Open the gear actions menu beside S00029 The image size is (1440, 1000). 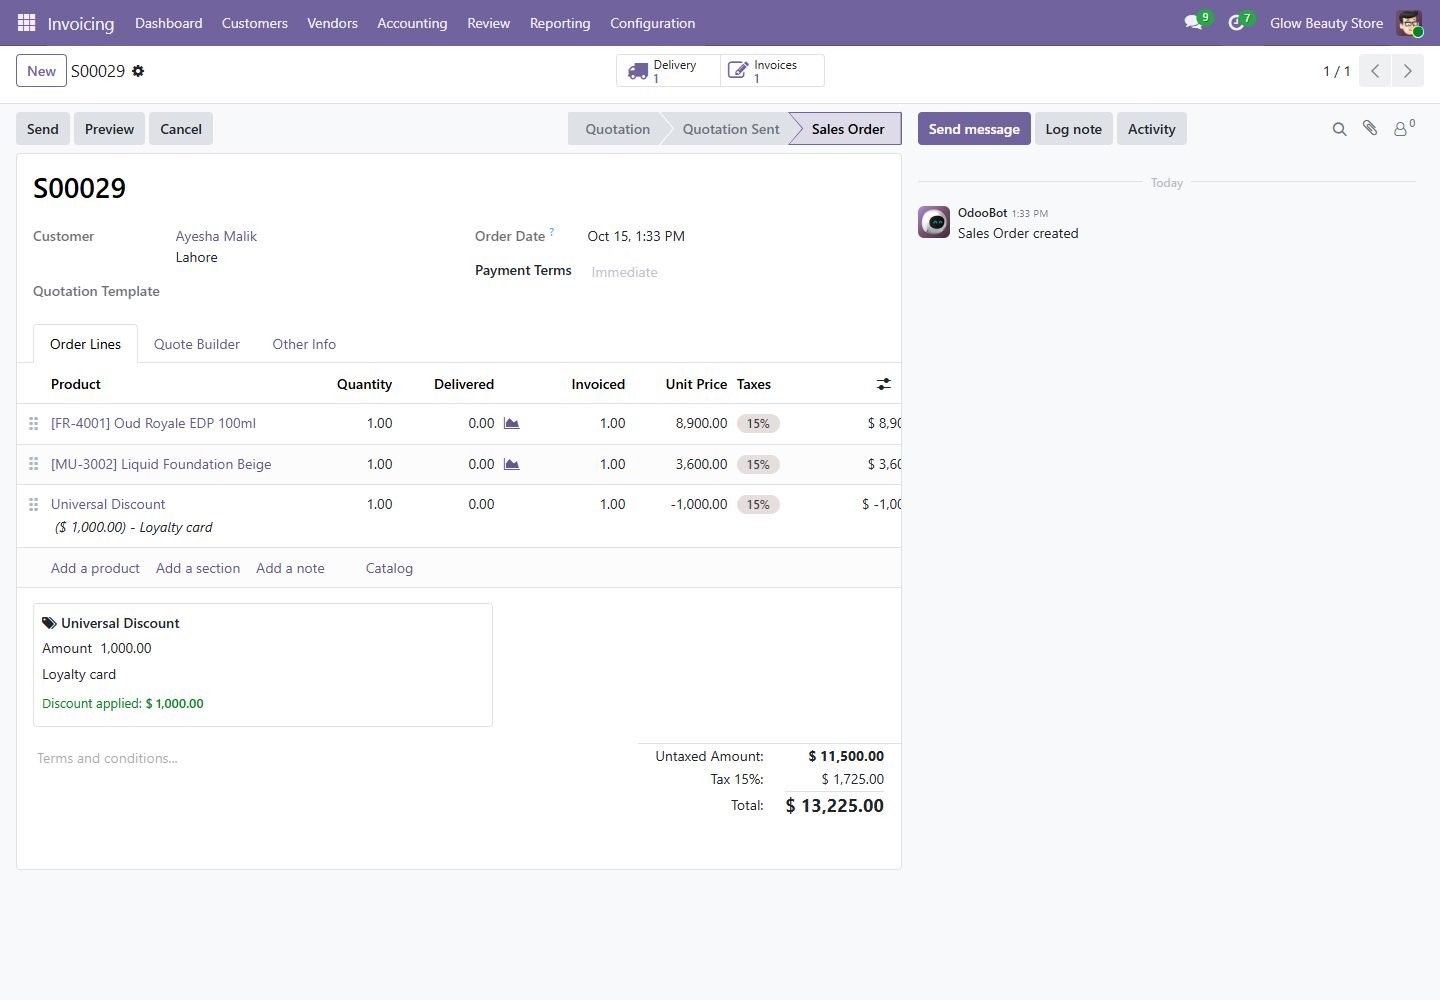pyautogui.click(x=138, y=71)
